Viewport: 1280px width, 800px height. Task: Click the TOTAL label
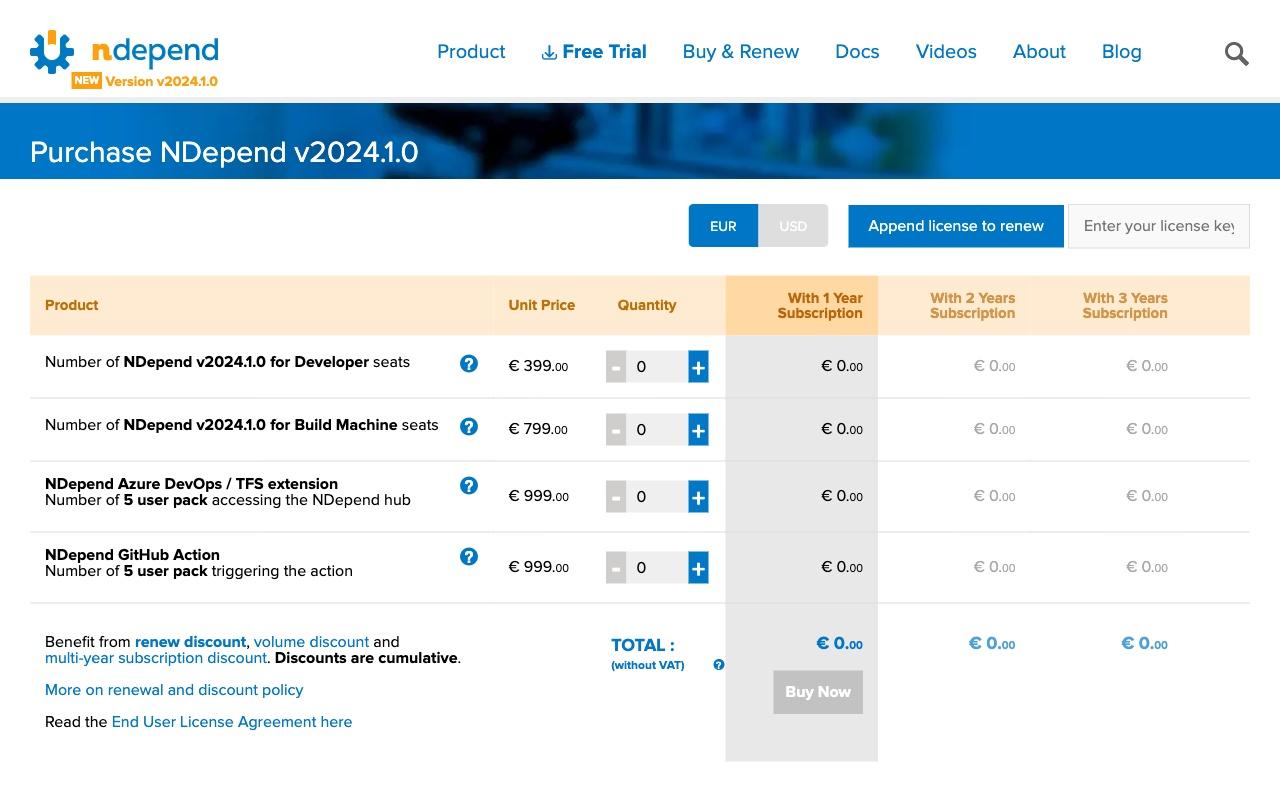coord(643,645)
